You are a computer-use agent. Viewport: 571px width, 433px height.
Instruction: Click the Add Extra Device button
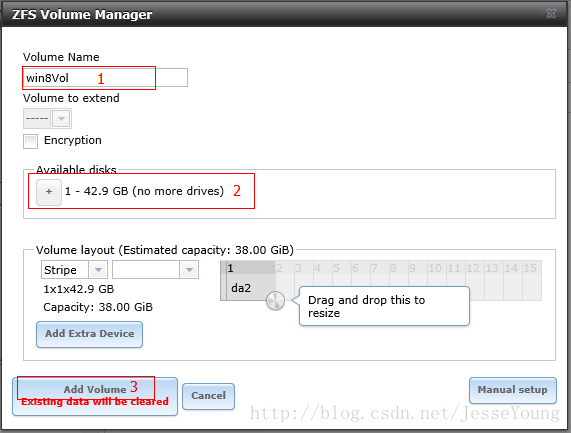(90, 334)
